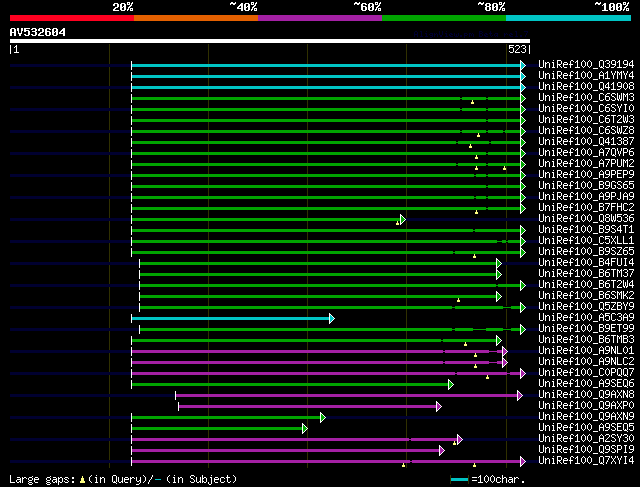
Task: Click the UniRef100_Q39194 label
Action: pos(586,64)
